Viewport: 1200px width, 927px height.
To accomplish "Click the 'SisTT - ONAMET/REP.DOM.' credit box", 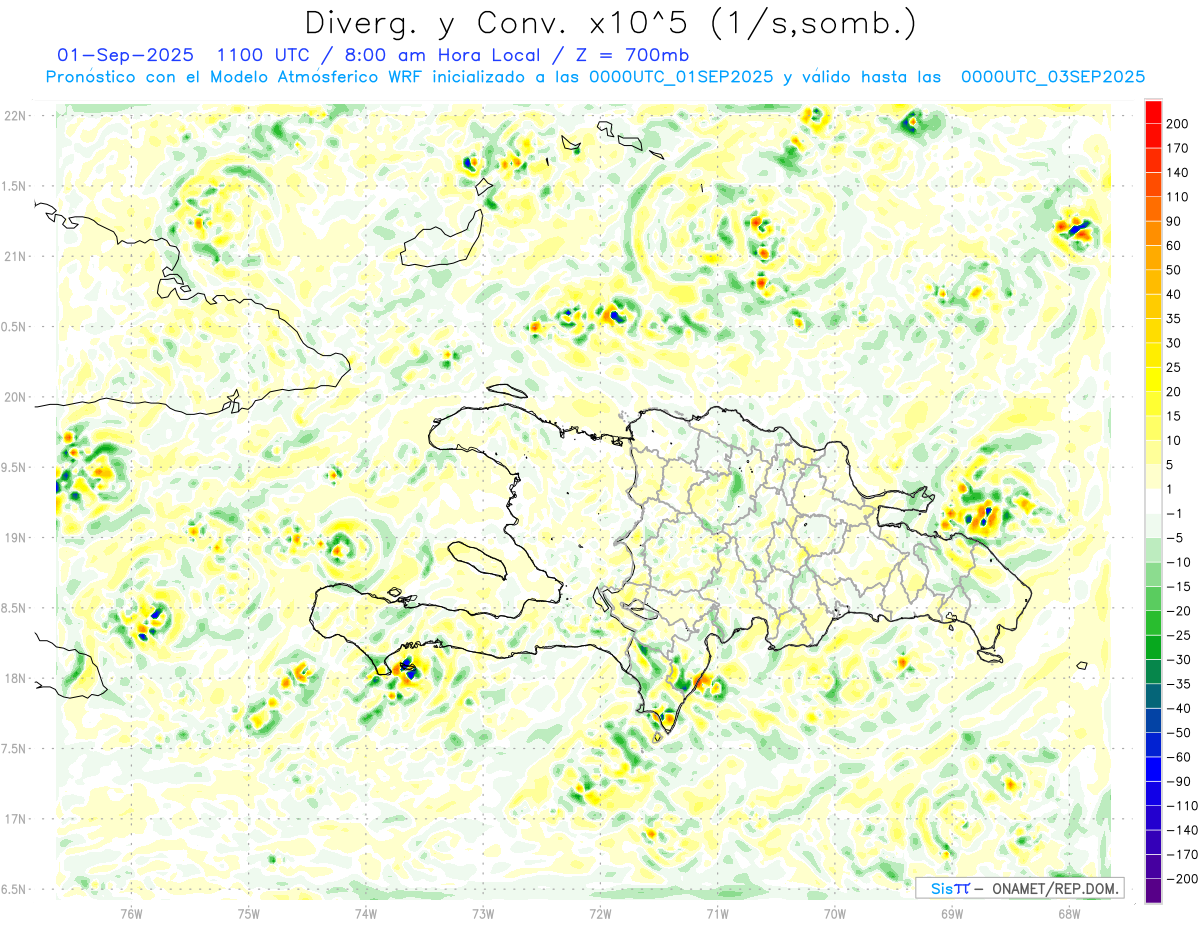I will point(1020,888).
